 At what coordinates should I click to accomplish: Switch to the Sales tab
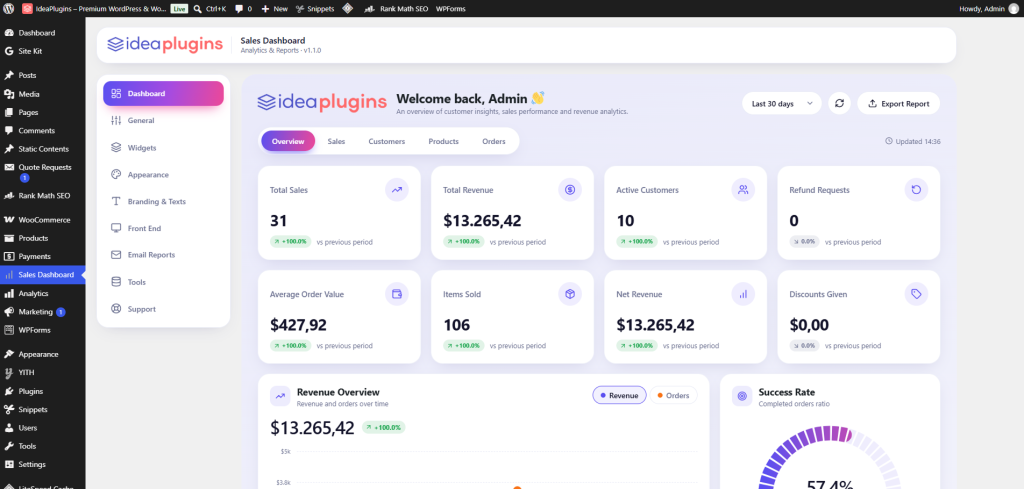click(336, 141)
